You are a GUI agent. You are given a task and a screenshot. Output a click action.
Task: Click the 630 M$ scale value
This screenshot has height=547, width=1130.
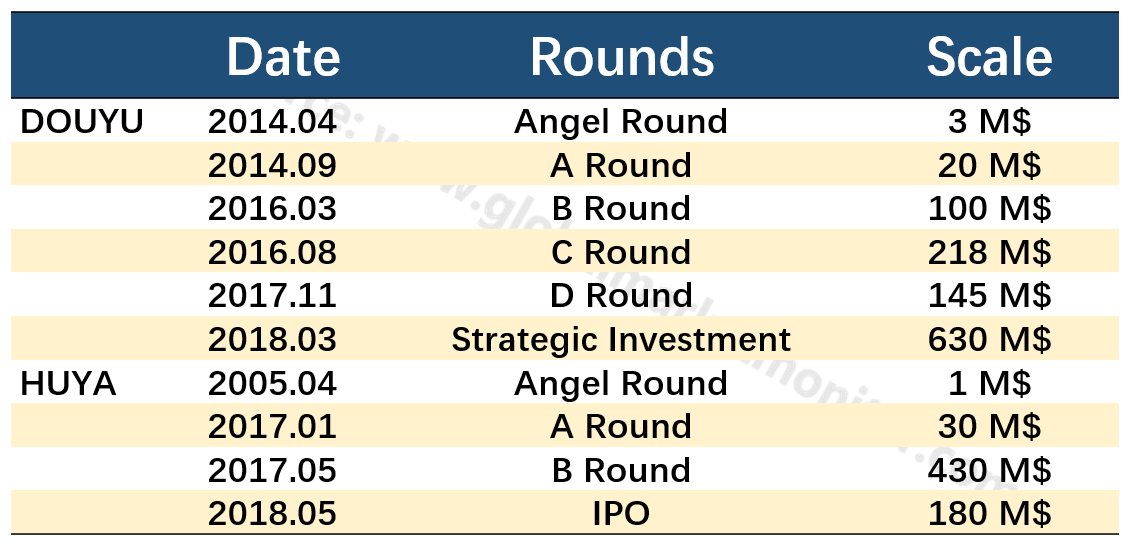coord(989,340)
